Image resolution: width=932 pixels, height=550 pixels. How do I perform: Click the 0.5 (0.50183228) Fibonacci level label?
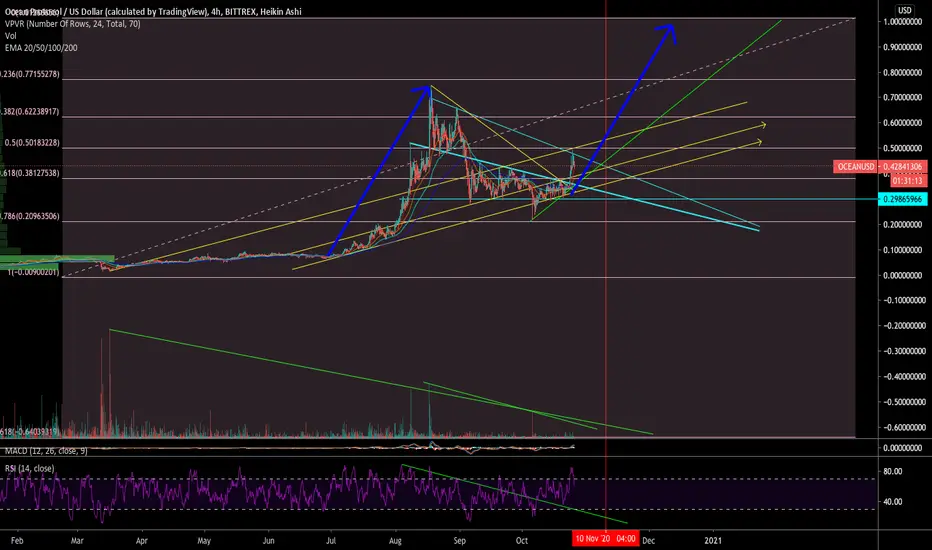point(32,143)
